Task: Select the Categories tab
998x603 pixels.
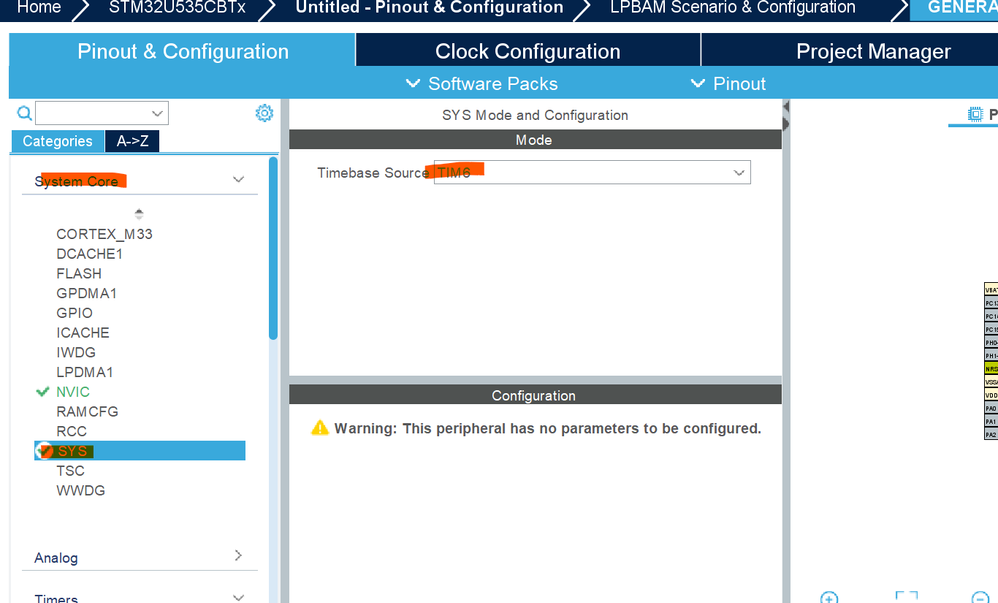Action: [x=57, y=141]
